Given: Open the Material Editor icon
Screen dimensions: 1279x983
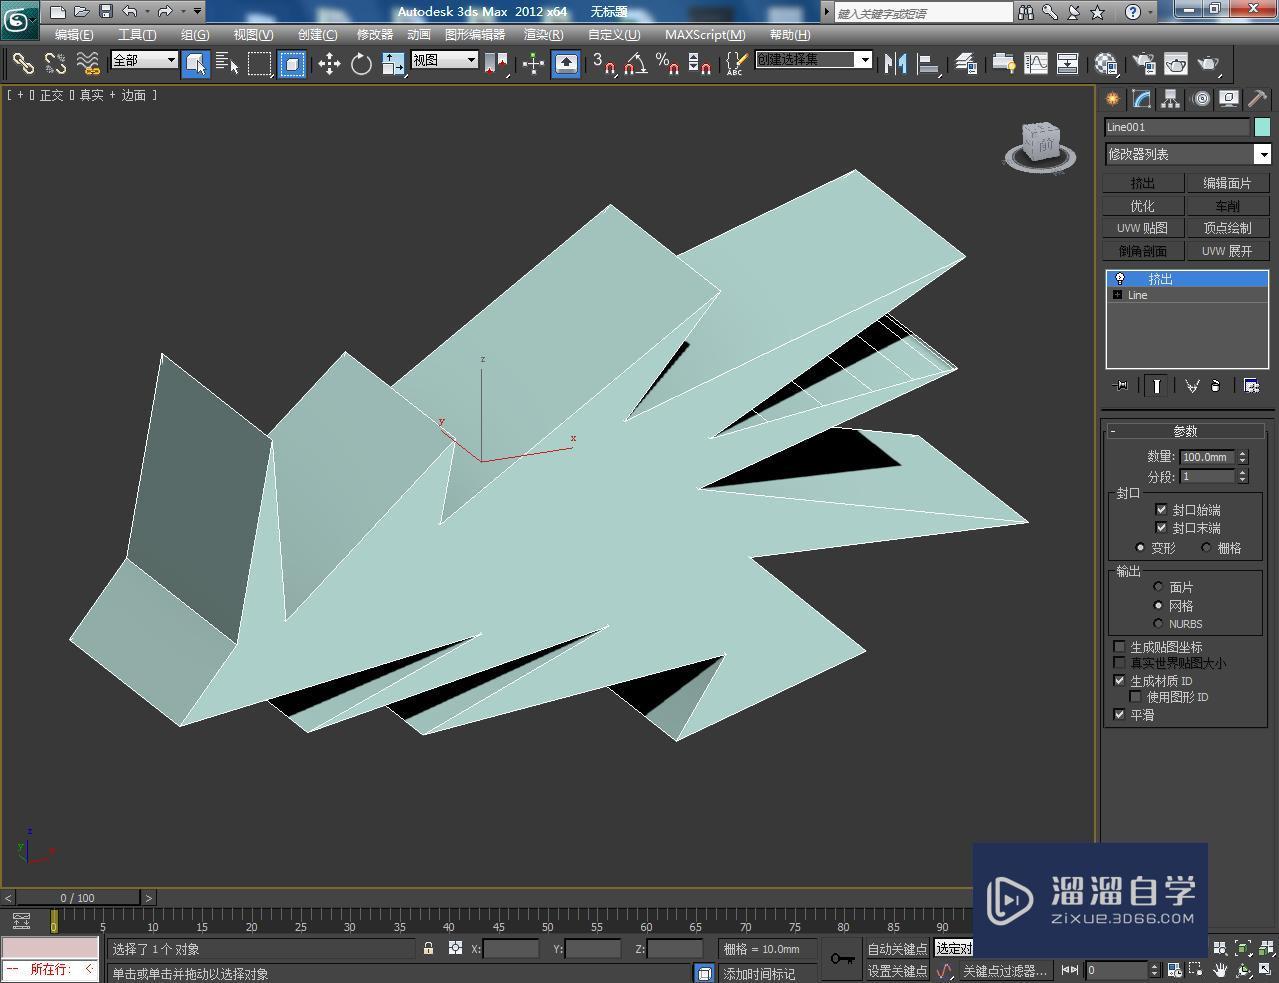Looking at the screenshot, I should click(x=1106, y=64).
